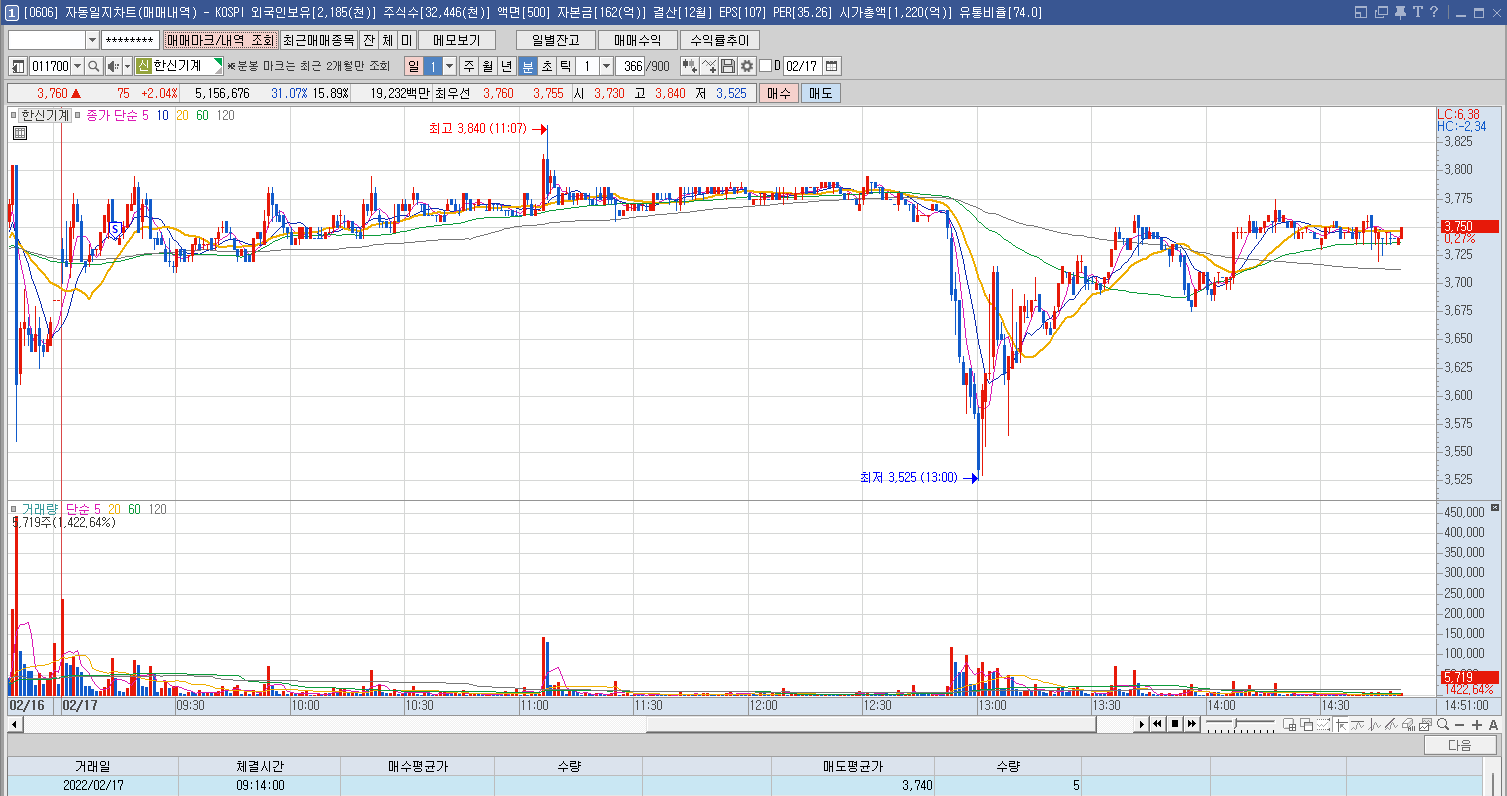Click the overlapping windows icon in bottom toolbar
Viewport: 1507px width, 796px height.
(x=1306, y=725)
